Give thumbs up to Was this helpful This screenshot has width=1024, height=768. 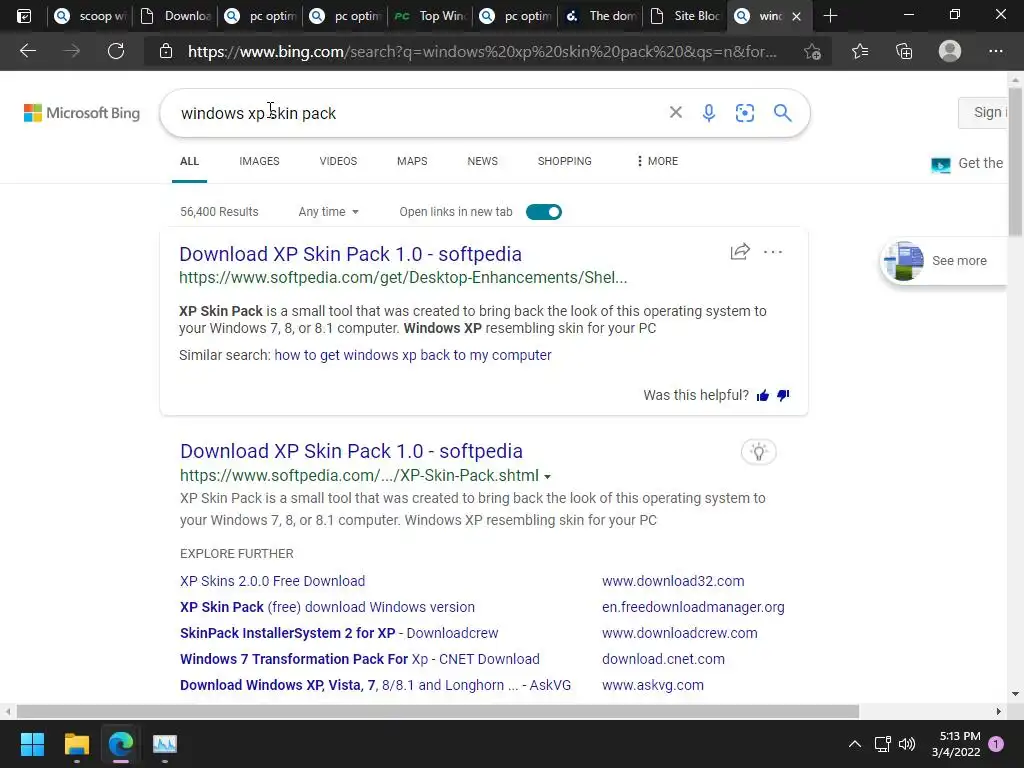(x=762, y=395)
